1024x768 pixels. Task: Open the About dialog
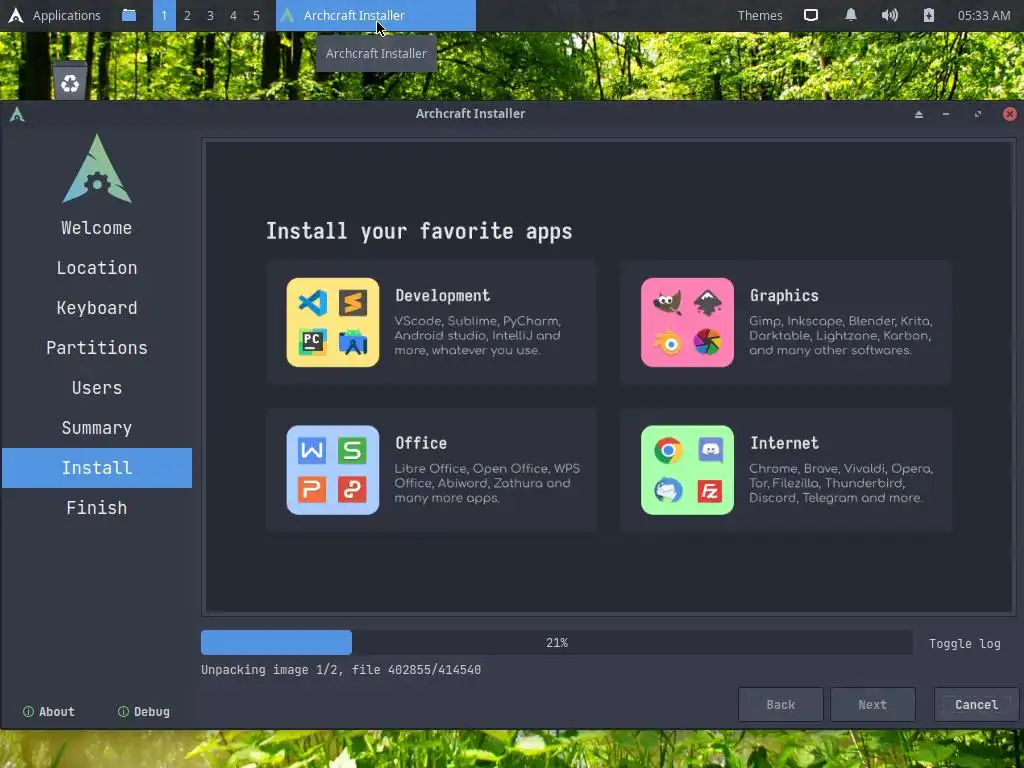tap(49, 712)
